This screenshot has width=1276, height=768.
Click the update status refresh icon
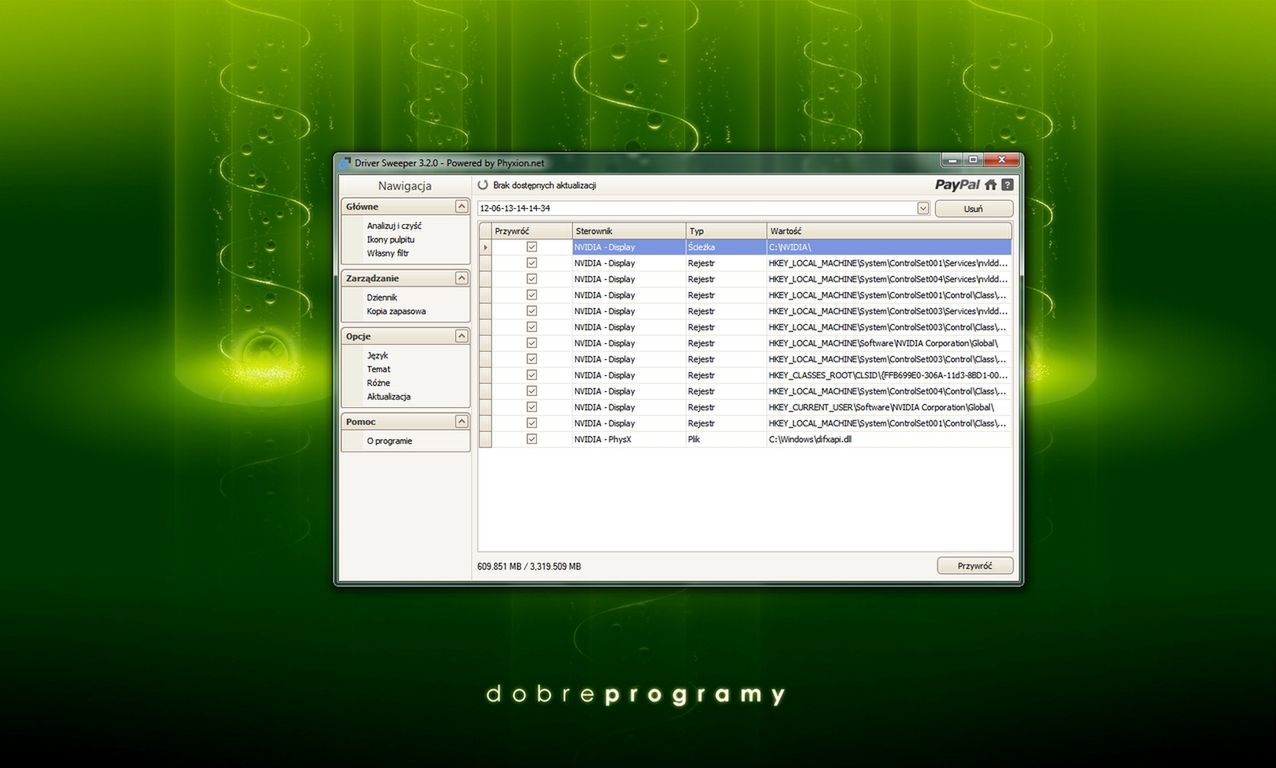coord(483,185)
